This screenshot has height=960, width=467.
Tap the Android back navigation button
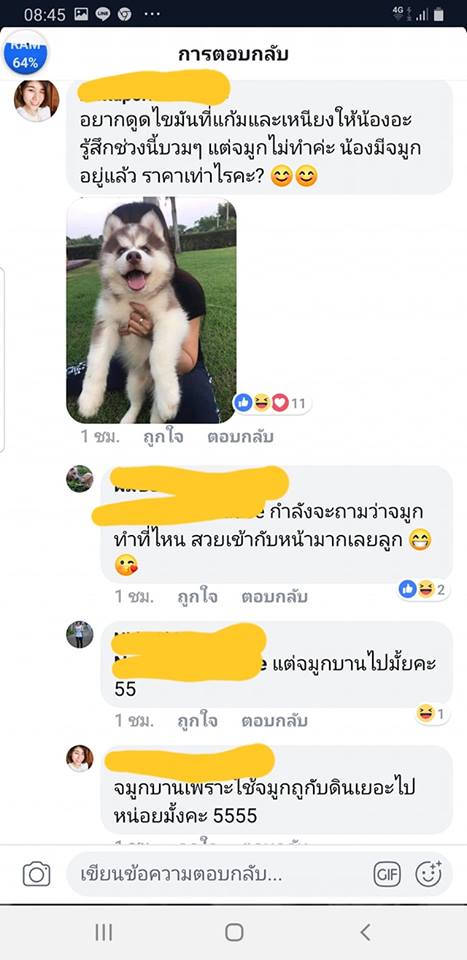365,932
